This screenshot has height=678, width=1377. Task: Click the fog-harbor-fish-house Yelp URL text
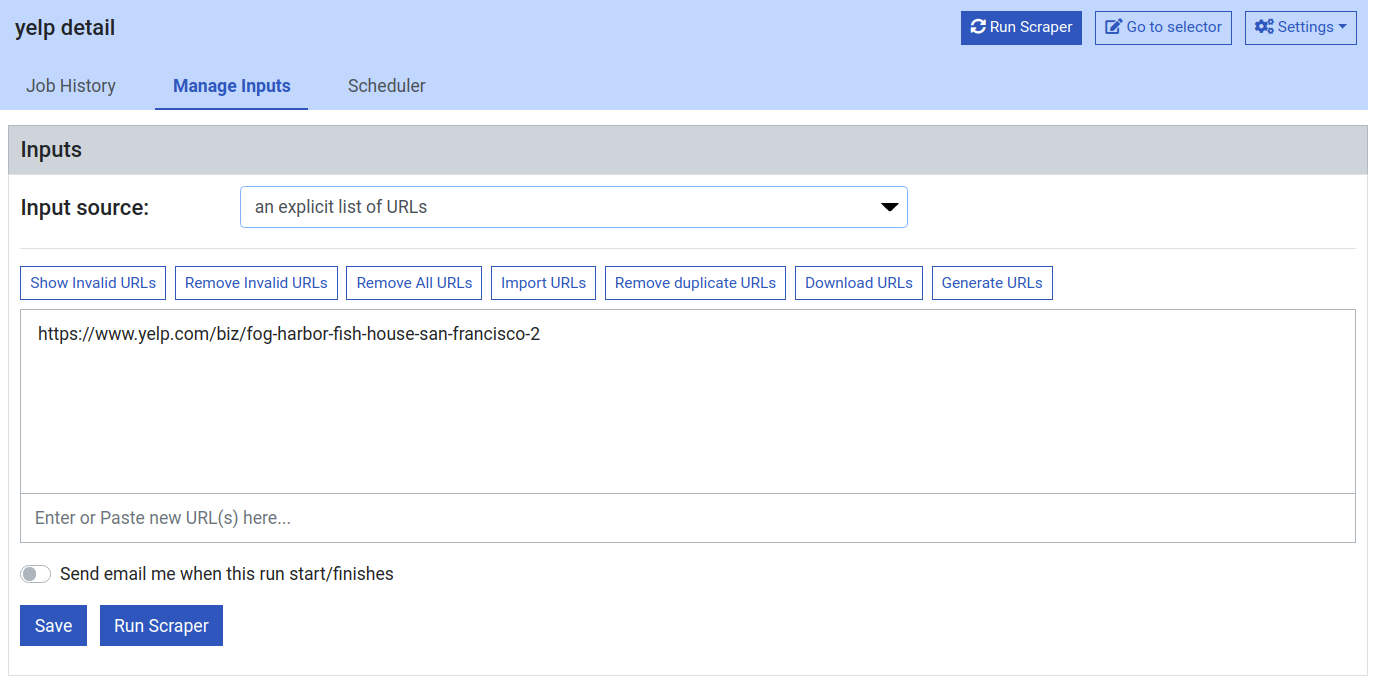pos(289,334)
